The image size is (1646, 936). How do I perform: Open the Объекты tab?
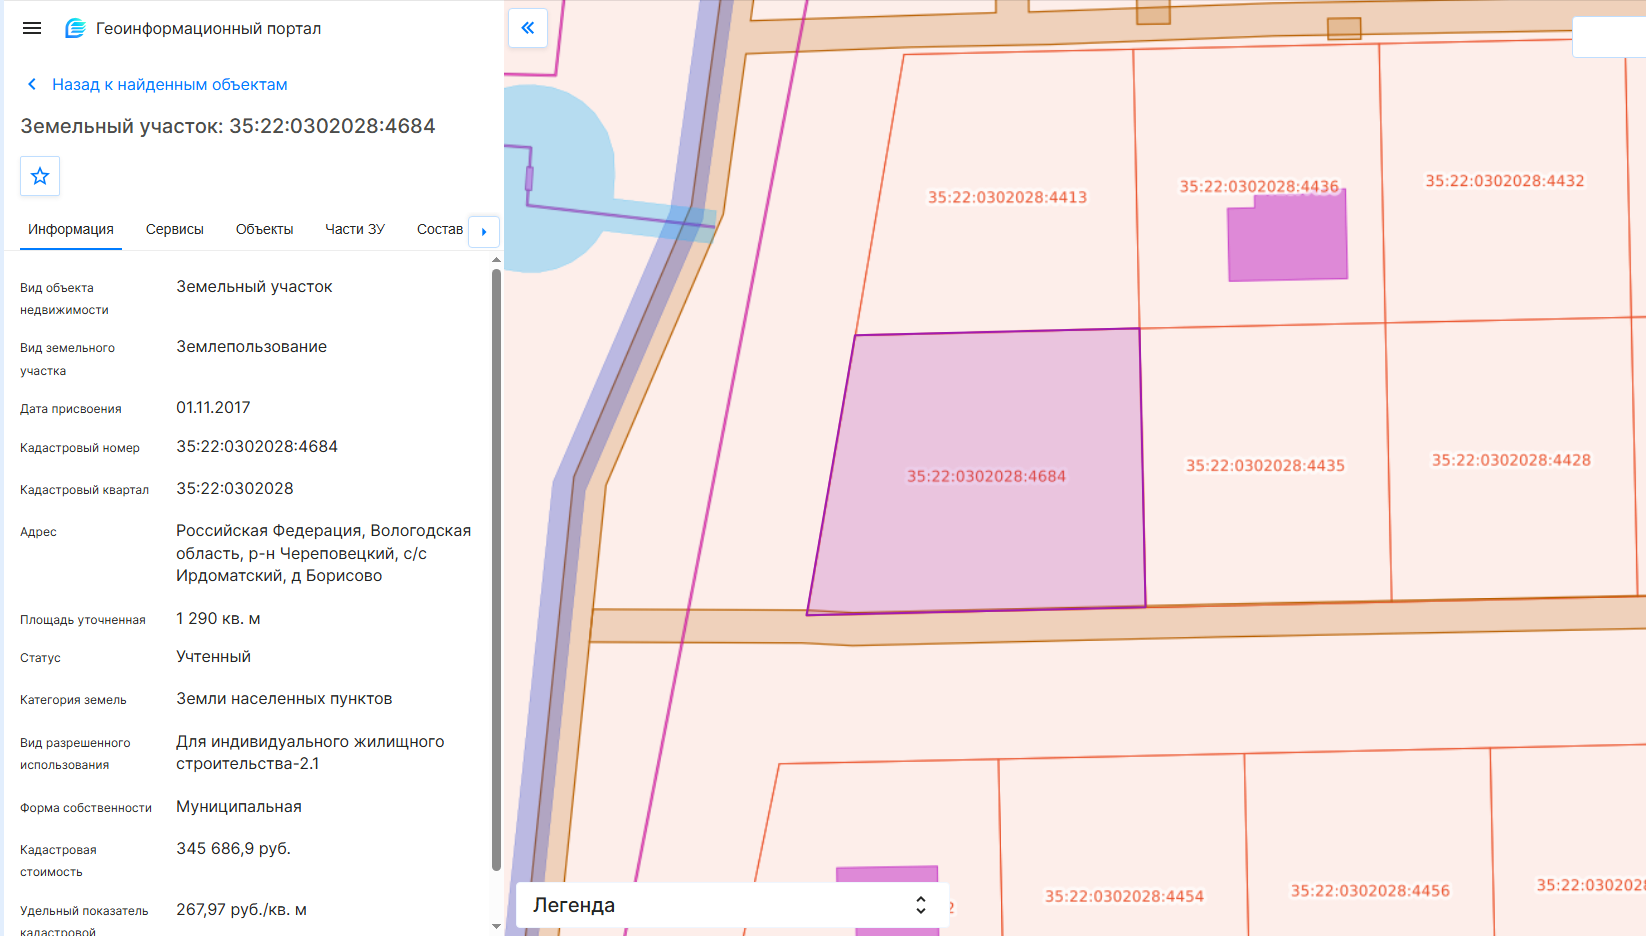click(265, 229)
